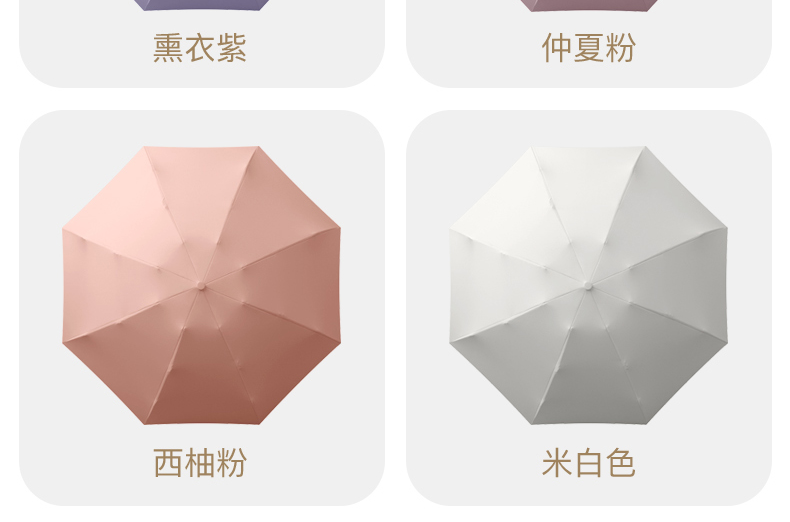
Task: Tap the purple umbrella edge above 熏衣紫
Action: (202, 5)
